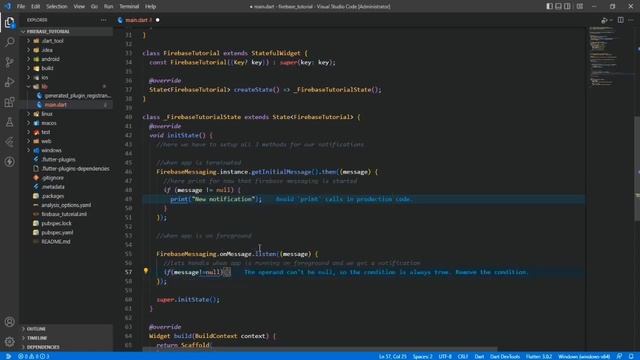Screen dimensions: 640x360
Task: Open Run and Debug view
Action: coord(9,82)
